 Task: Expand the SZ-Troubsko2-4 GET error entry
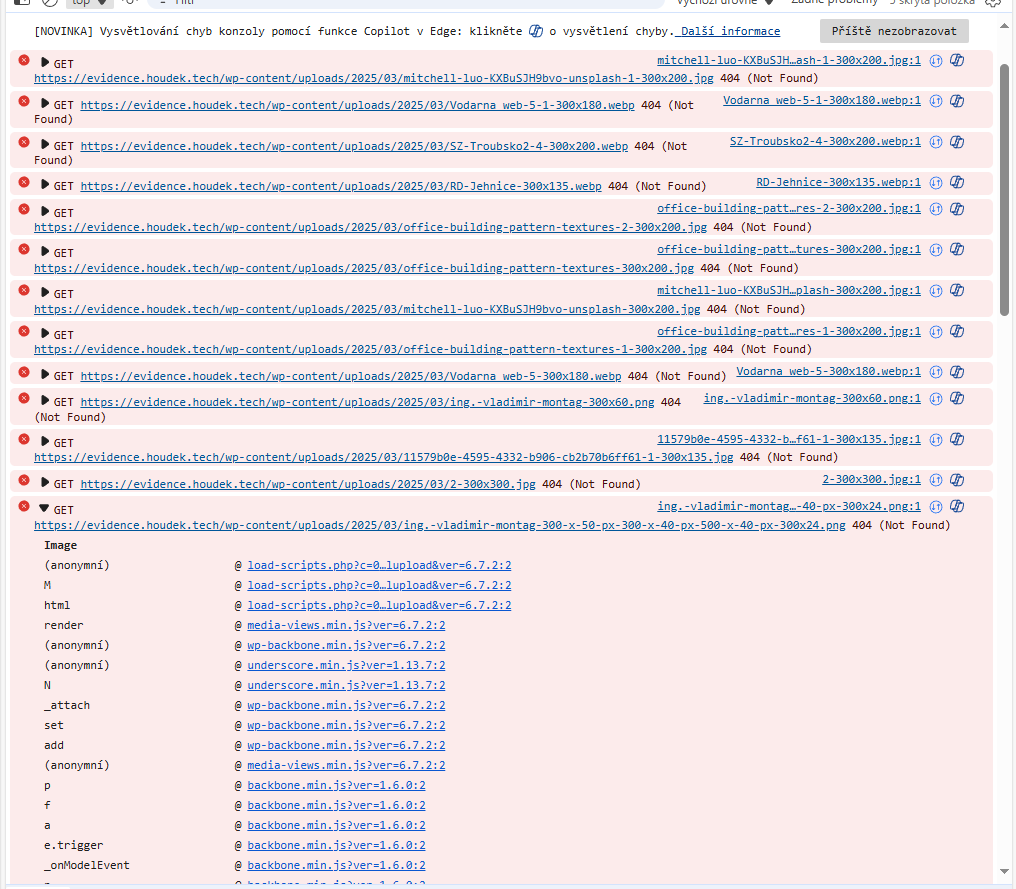tap(45, 145)
